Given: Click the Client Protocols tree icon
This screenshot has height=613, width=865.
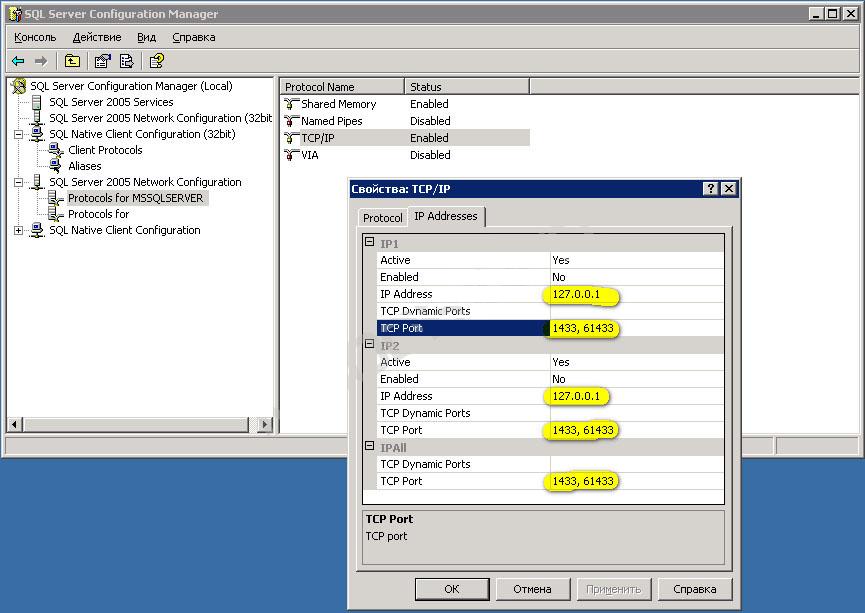Looking at the screenshot, I should pyautogui.click(x=56, y=150).
